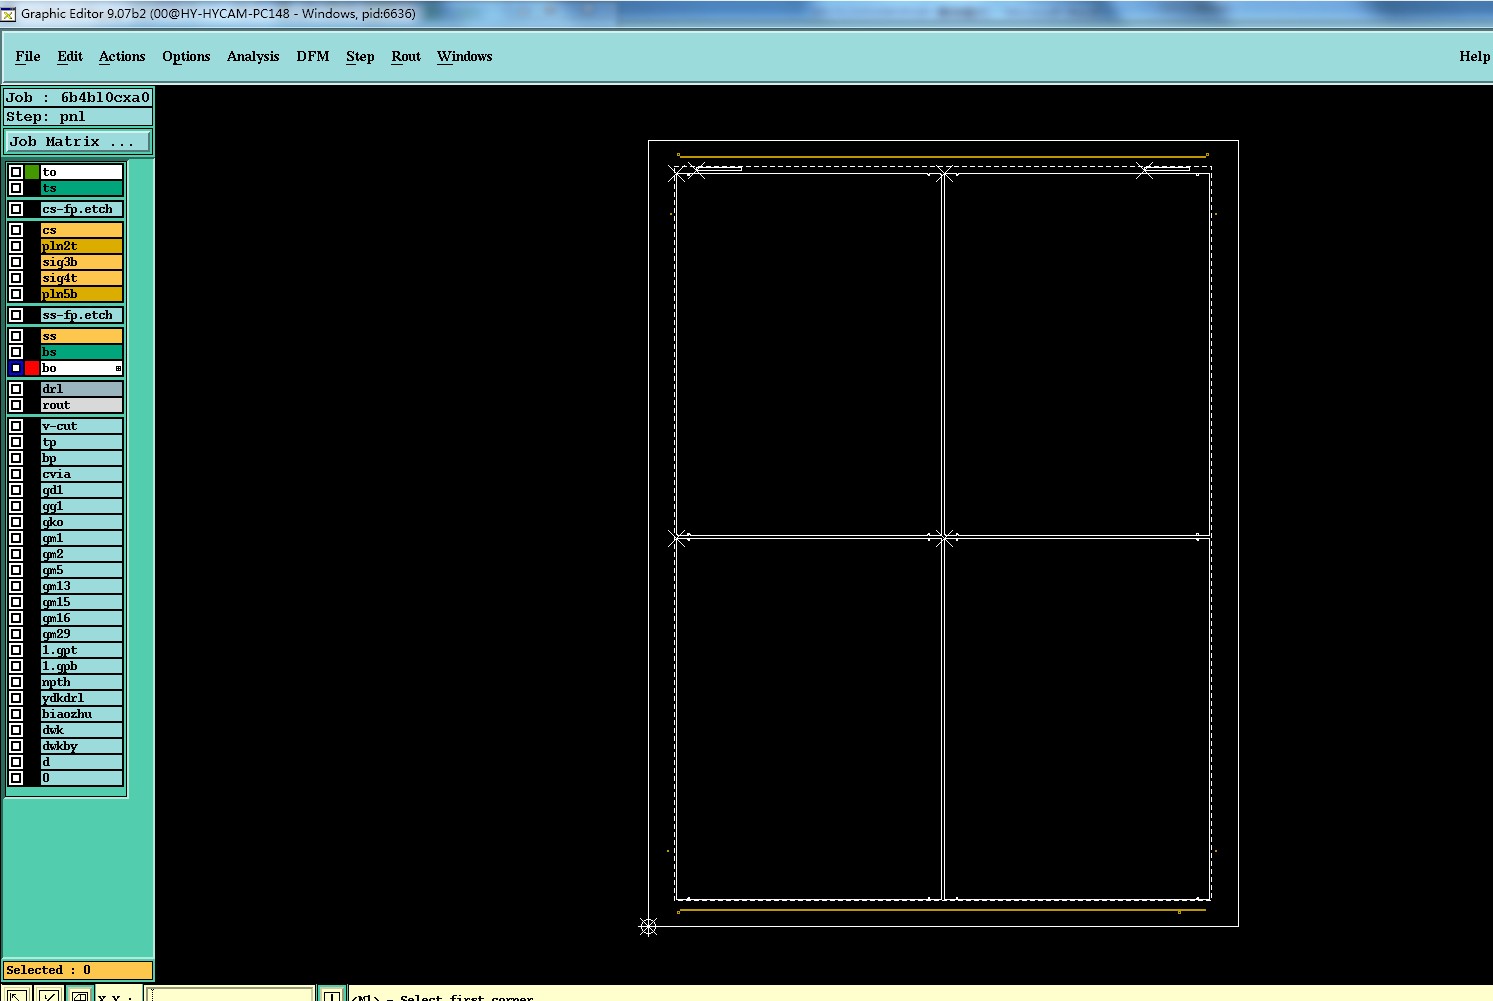Select the layer named 0
This screenshot has height=1001, width=1493.
point(81,778)
